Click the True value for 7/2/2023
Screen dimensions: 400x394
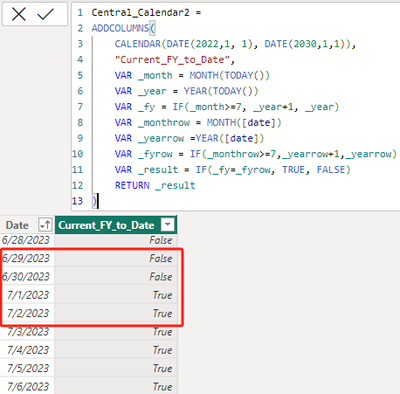pyautogui.click(x=162, y=313)
